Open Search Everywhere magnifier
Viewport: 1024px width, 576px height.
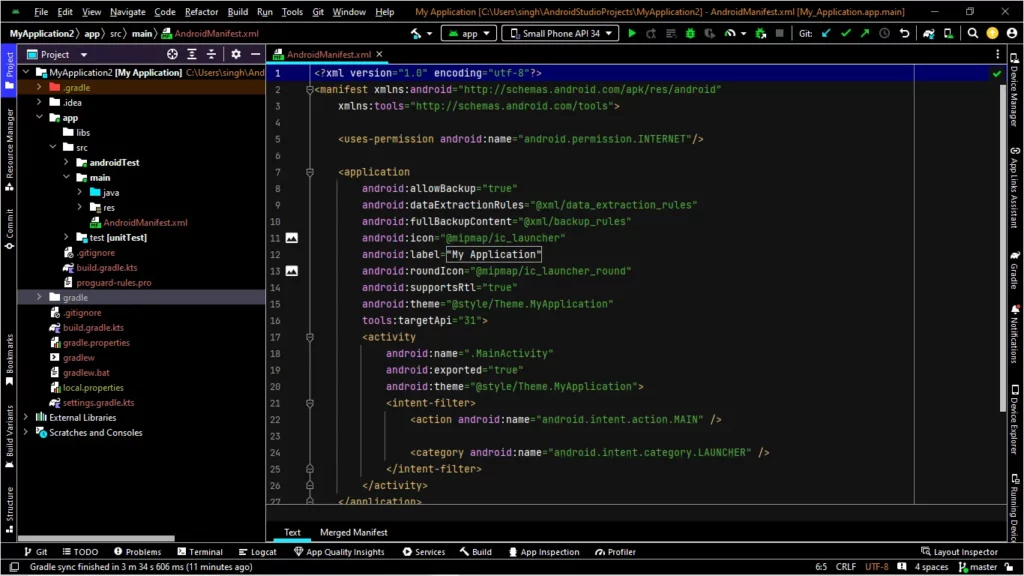pyautogui.click(x=973, y=33)
